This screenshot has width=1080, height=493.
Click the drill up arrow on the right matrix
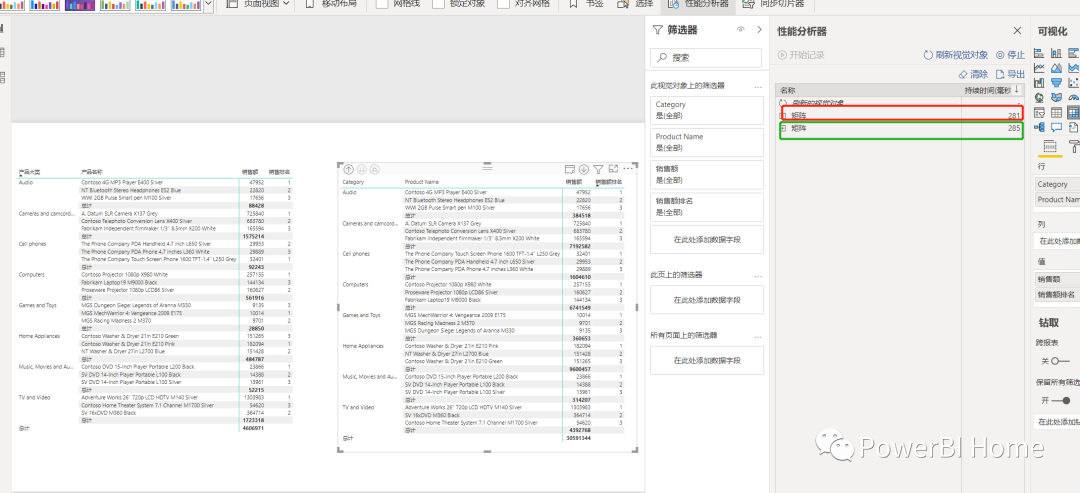[349, 169]
